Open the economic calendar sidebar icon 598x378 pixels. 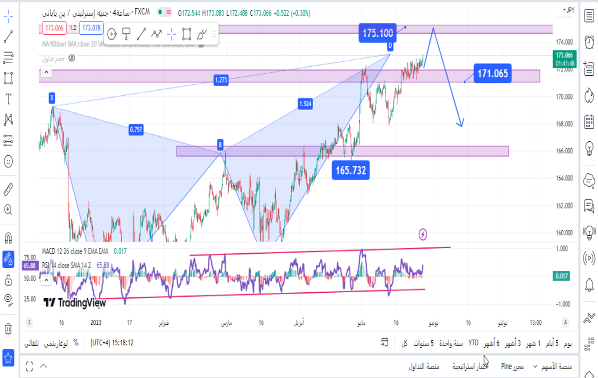click(x=589, y=122)
